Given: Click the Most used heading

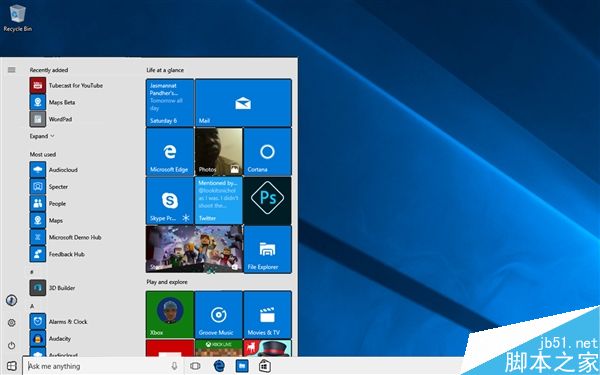Looking at the screenshot, I should click(x=43, y=154).
